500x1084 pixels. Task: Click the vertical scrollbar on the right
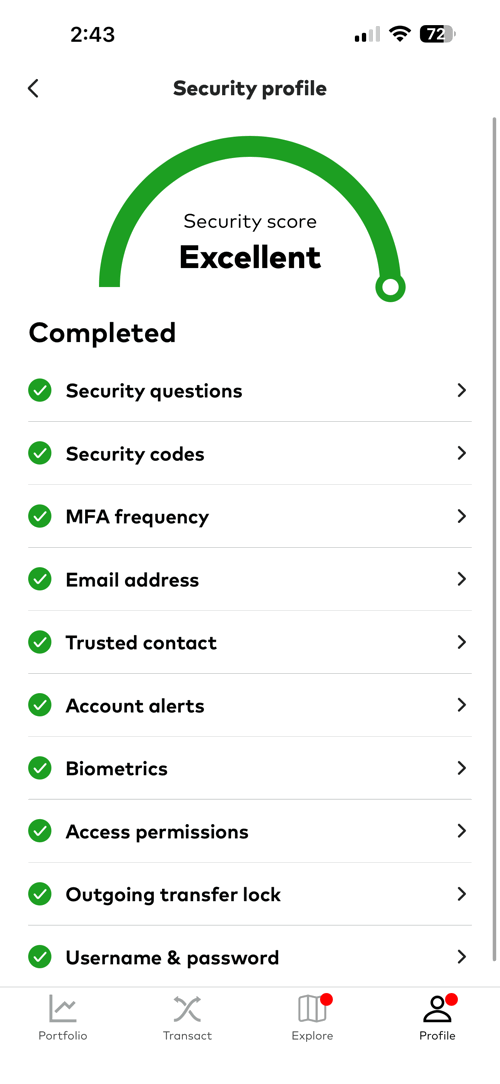tap(494, 539)
